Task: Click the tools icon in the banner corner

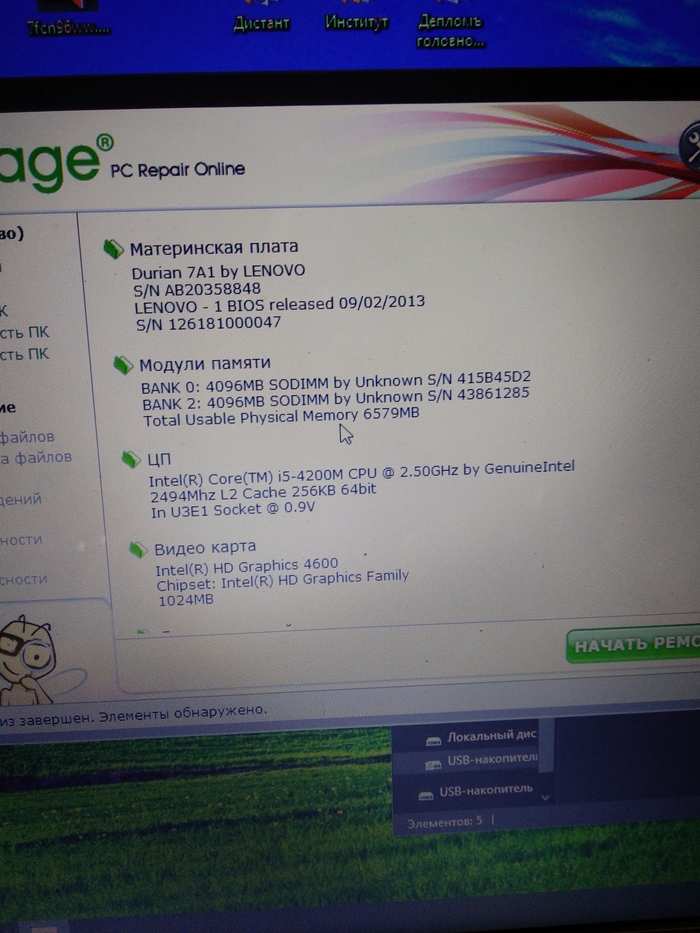Action: tap(690, 146)
